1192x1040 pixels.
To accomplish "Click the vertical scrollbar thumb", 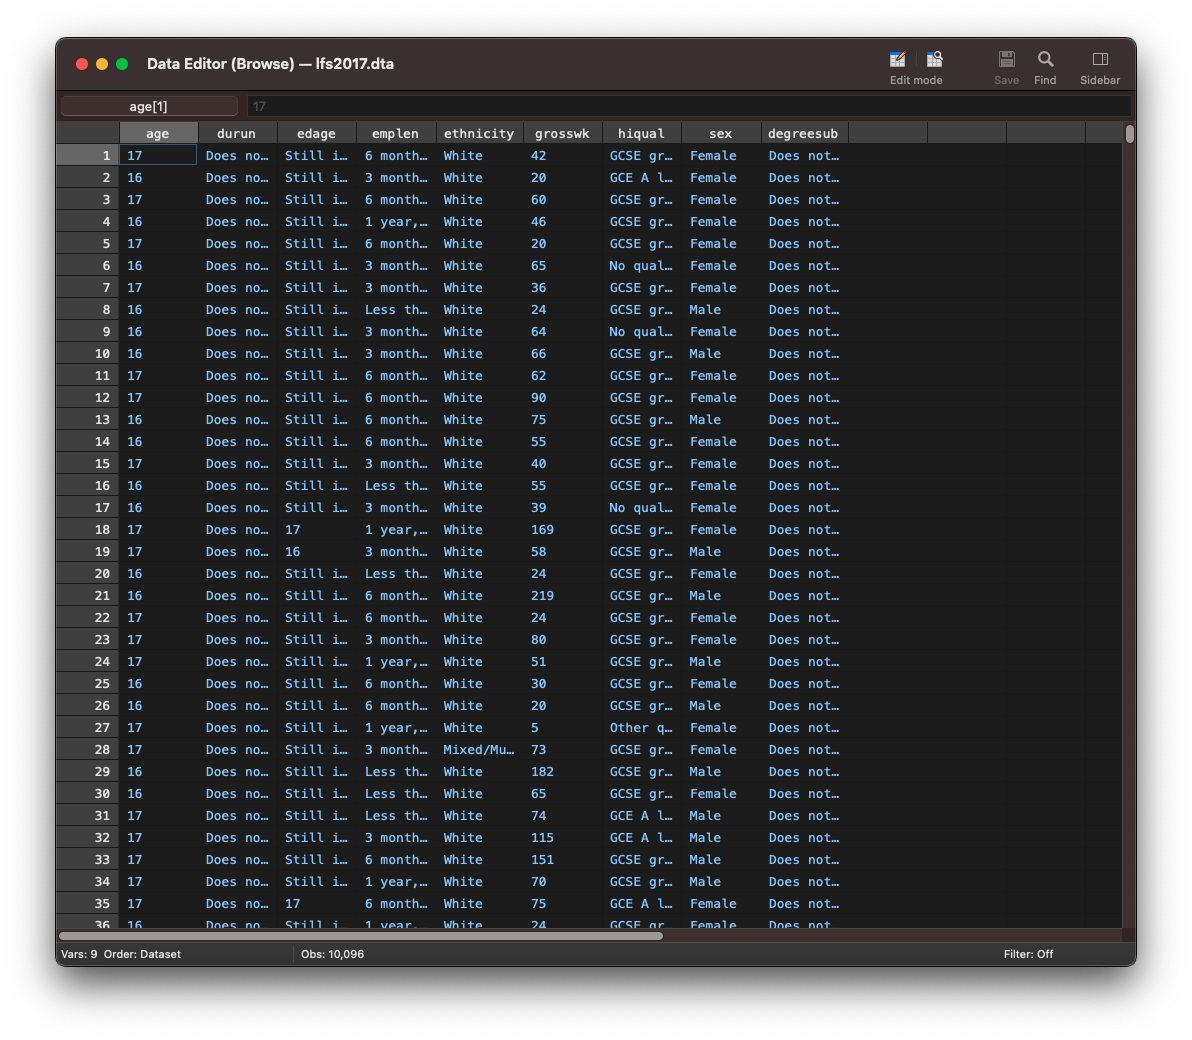I will click(1129, 134).
